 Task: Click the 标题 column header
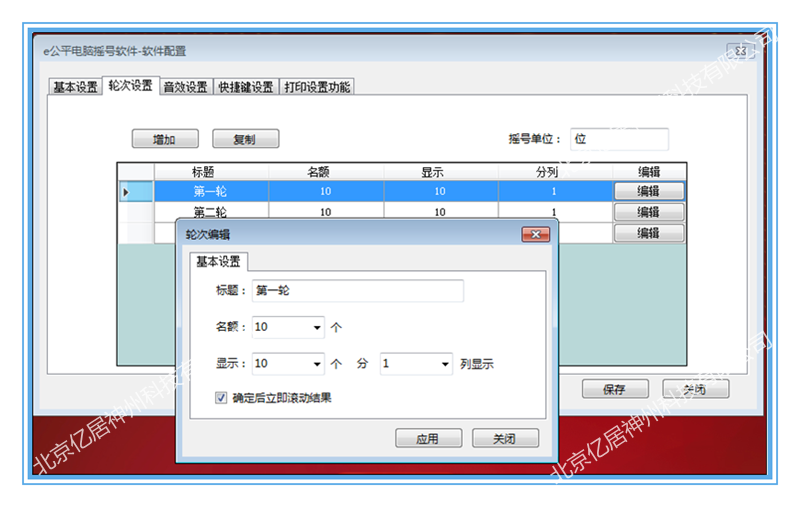pos(211,171)
